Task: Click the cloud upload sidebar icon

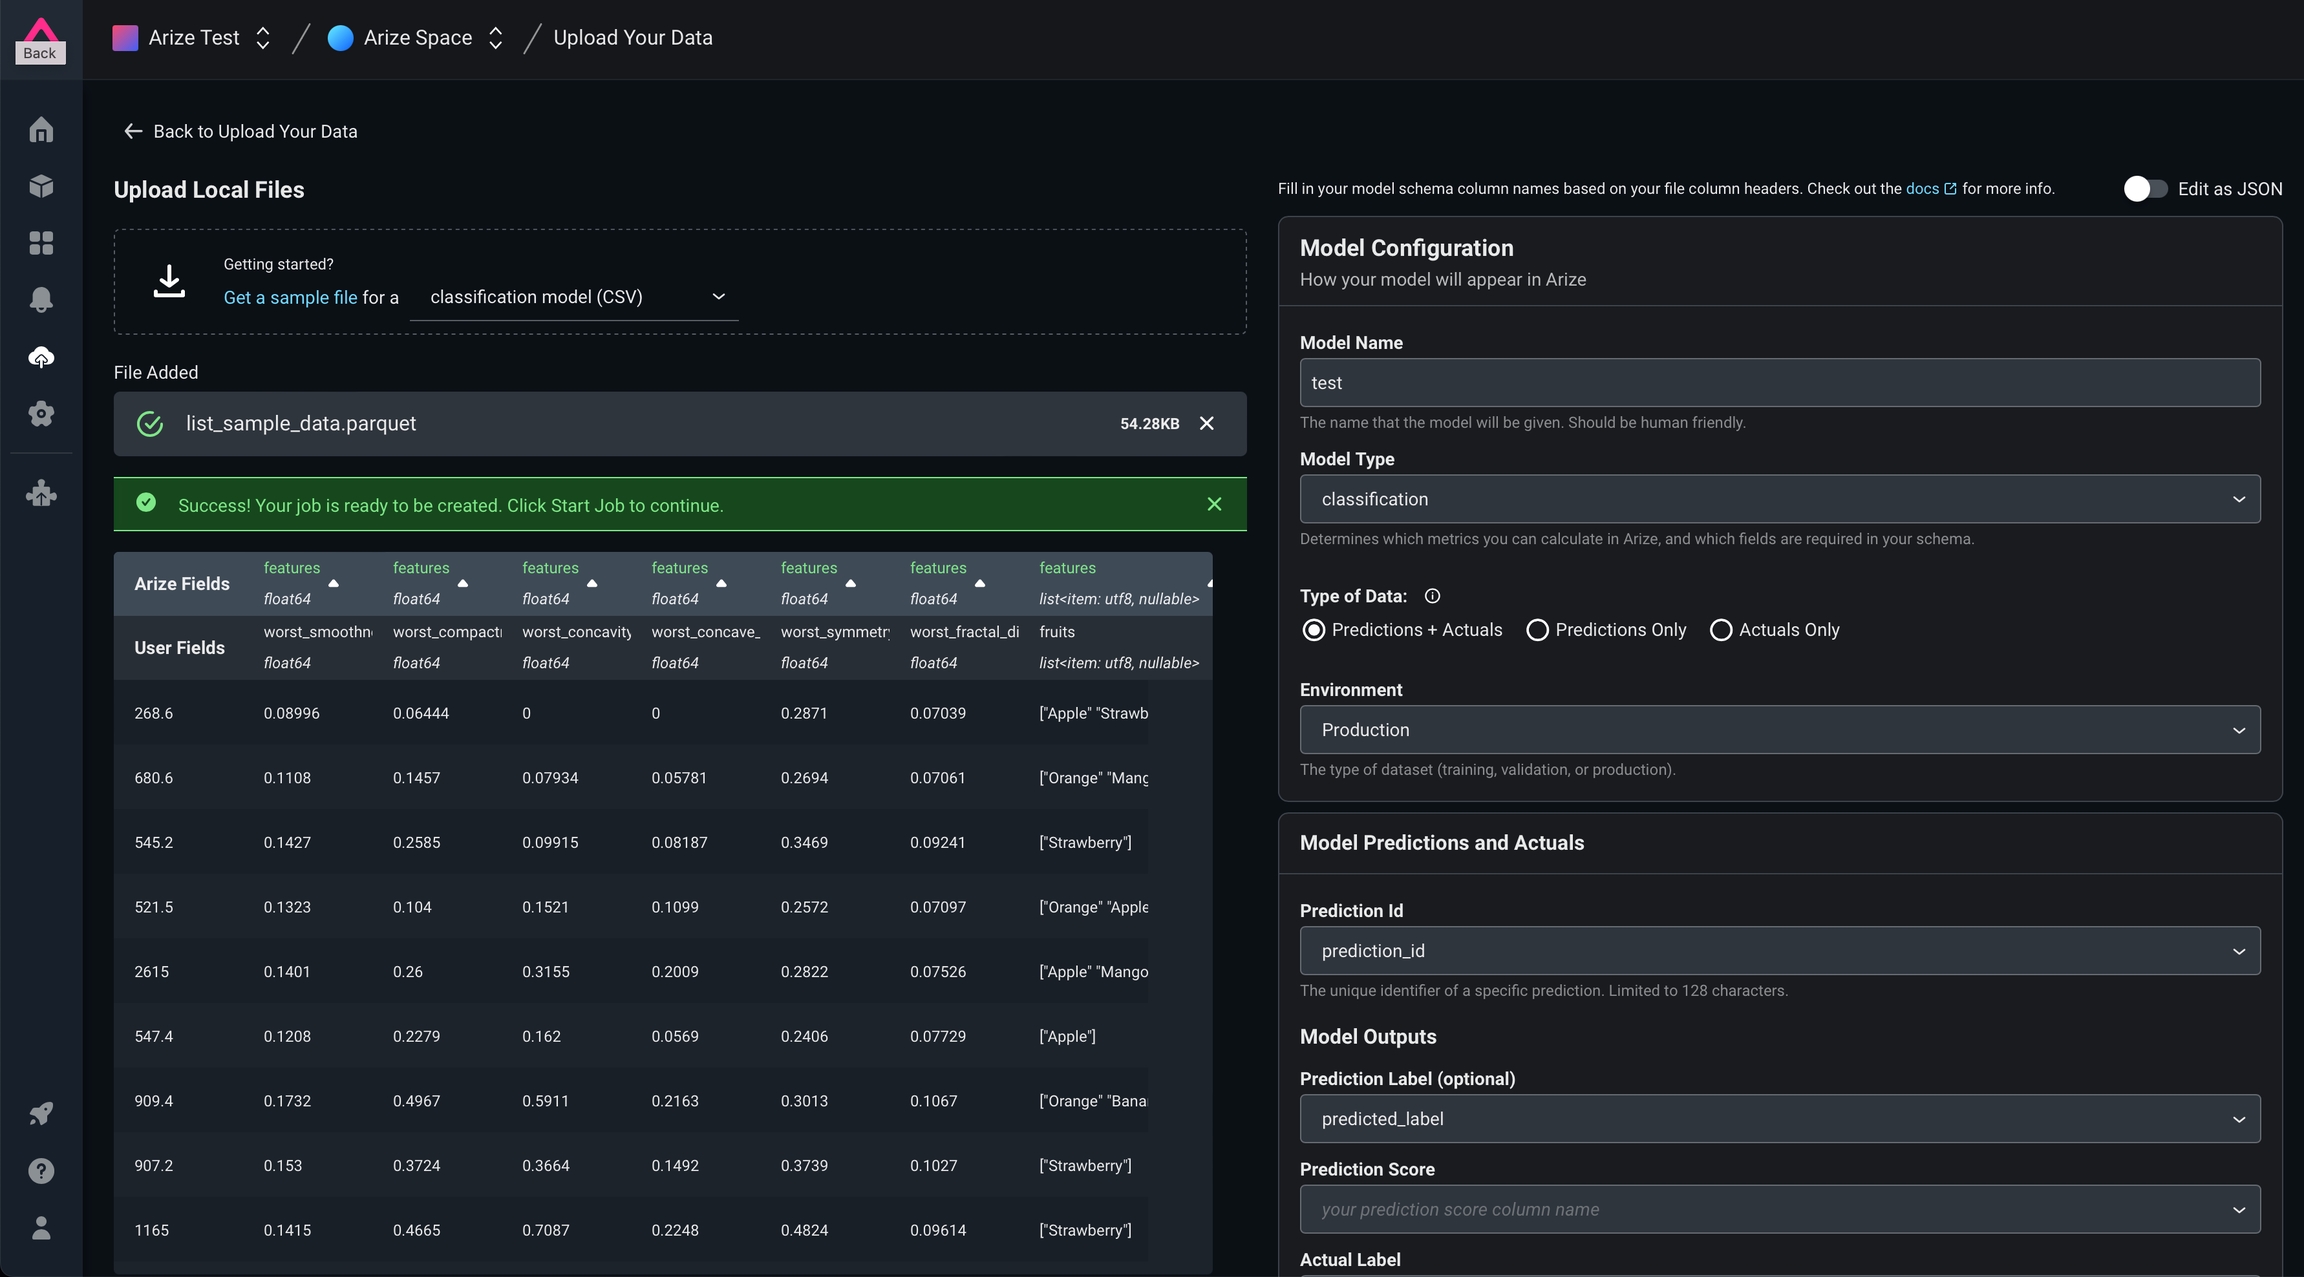Action: pos(41,357)
